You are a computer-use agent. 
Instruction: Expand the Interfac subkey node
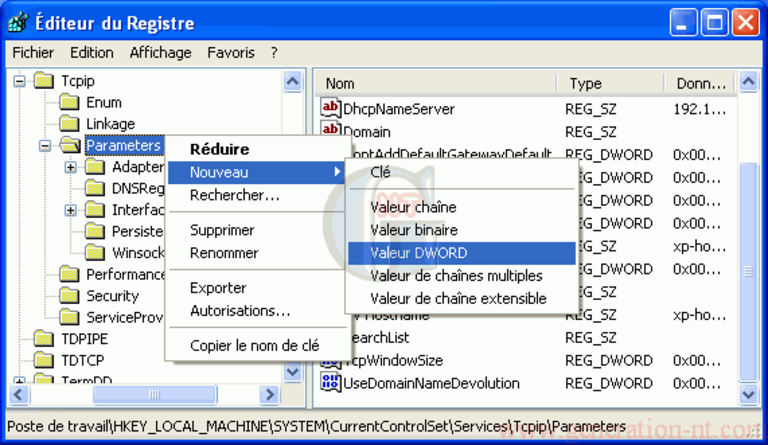(71, 211)
